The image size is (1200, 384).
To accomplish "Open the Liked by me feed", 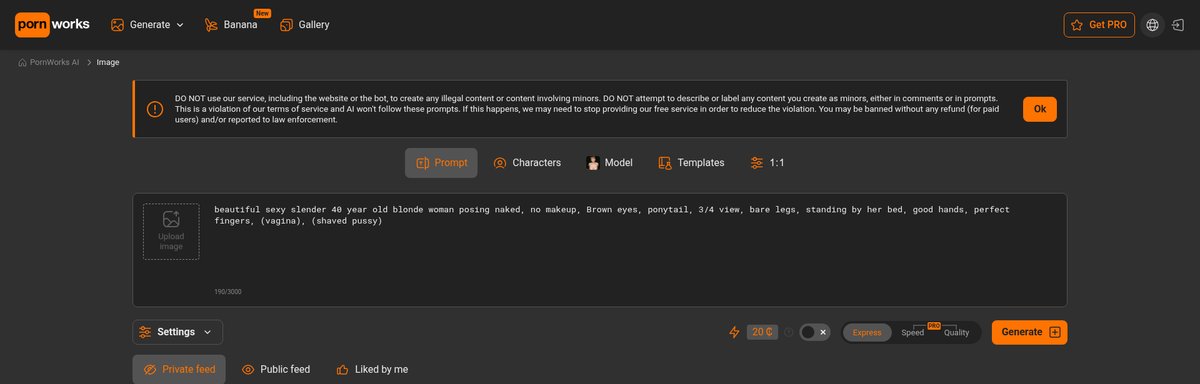I will [372, 369].
